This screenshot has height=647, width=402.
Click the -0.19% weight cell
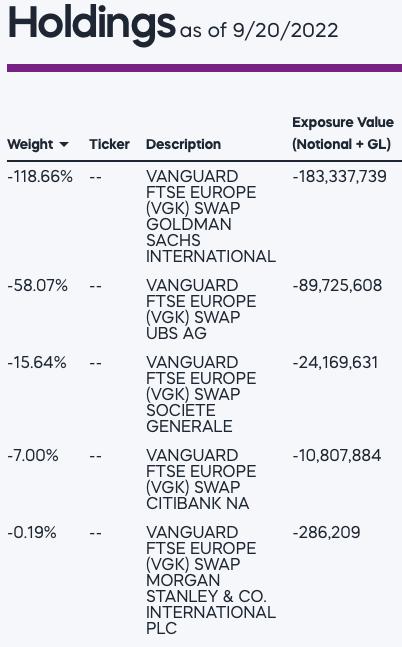point(32,532)
